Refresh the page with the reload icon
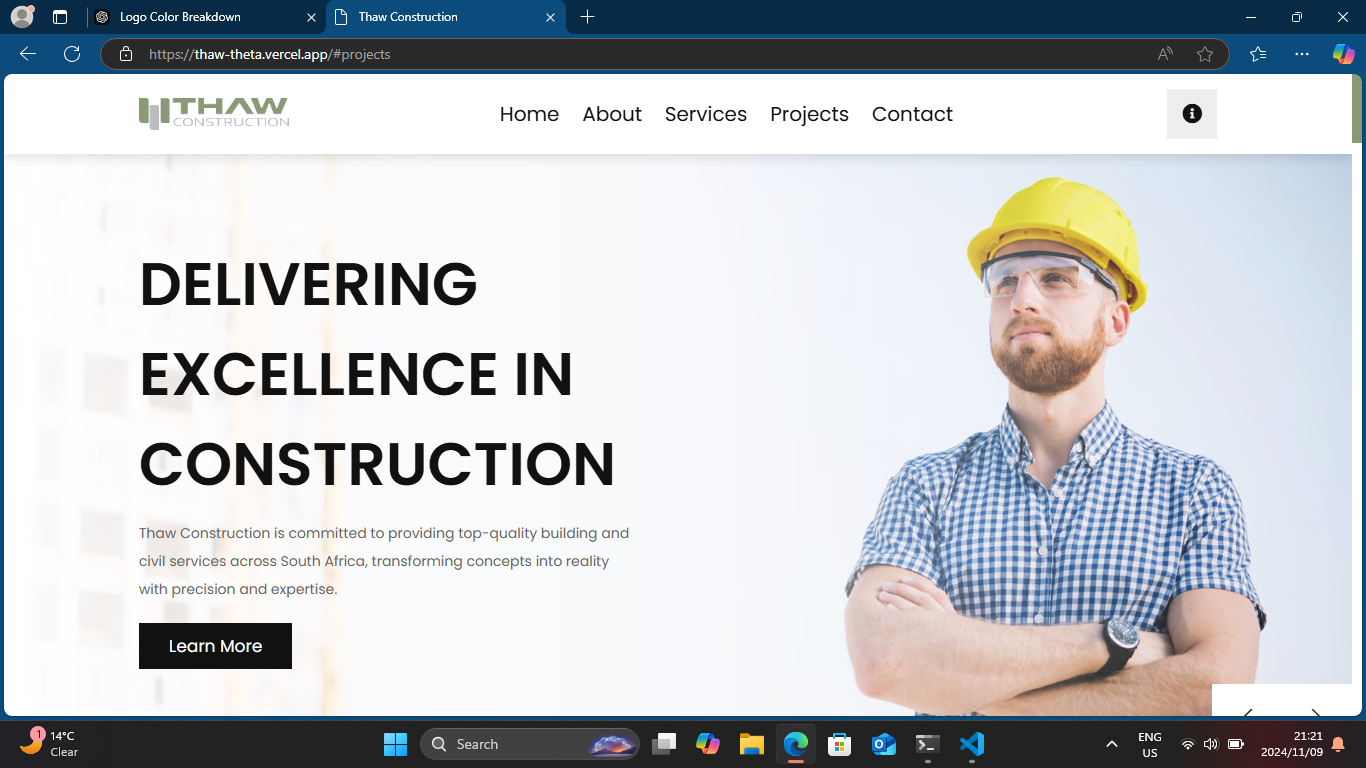This screenshot has height=768, width=1366. (x=72, y=54)
